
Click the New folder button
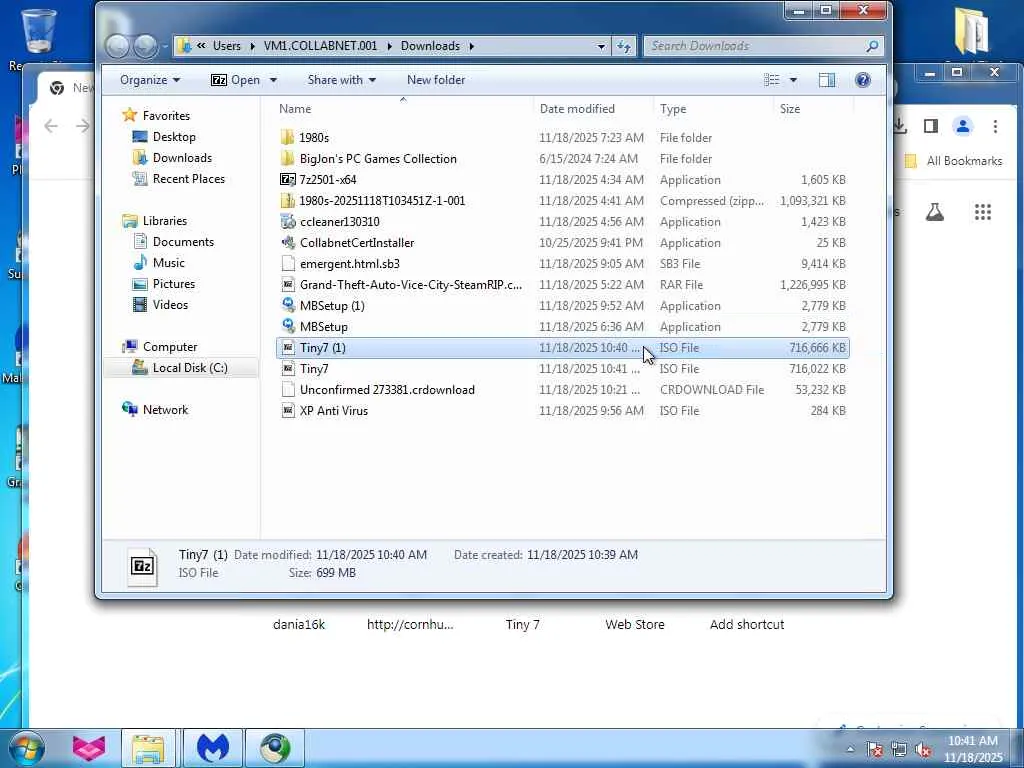pyautogui.click(x=436, y=80)
